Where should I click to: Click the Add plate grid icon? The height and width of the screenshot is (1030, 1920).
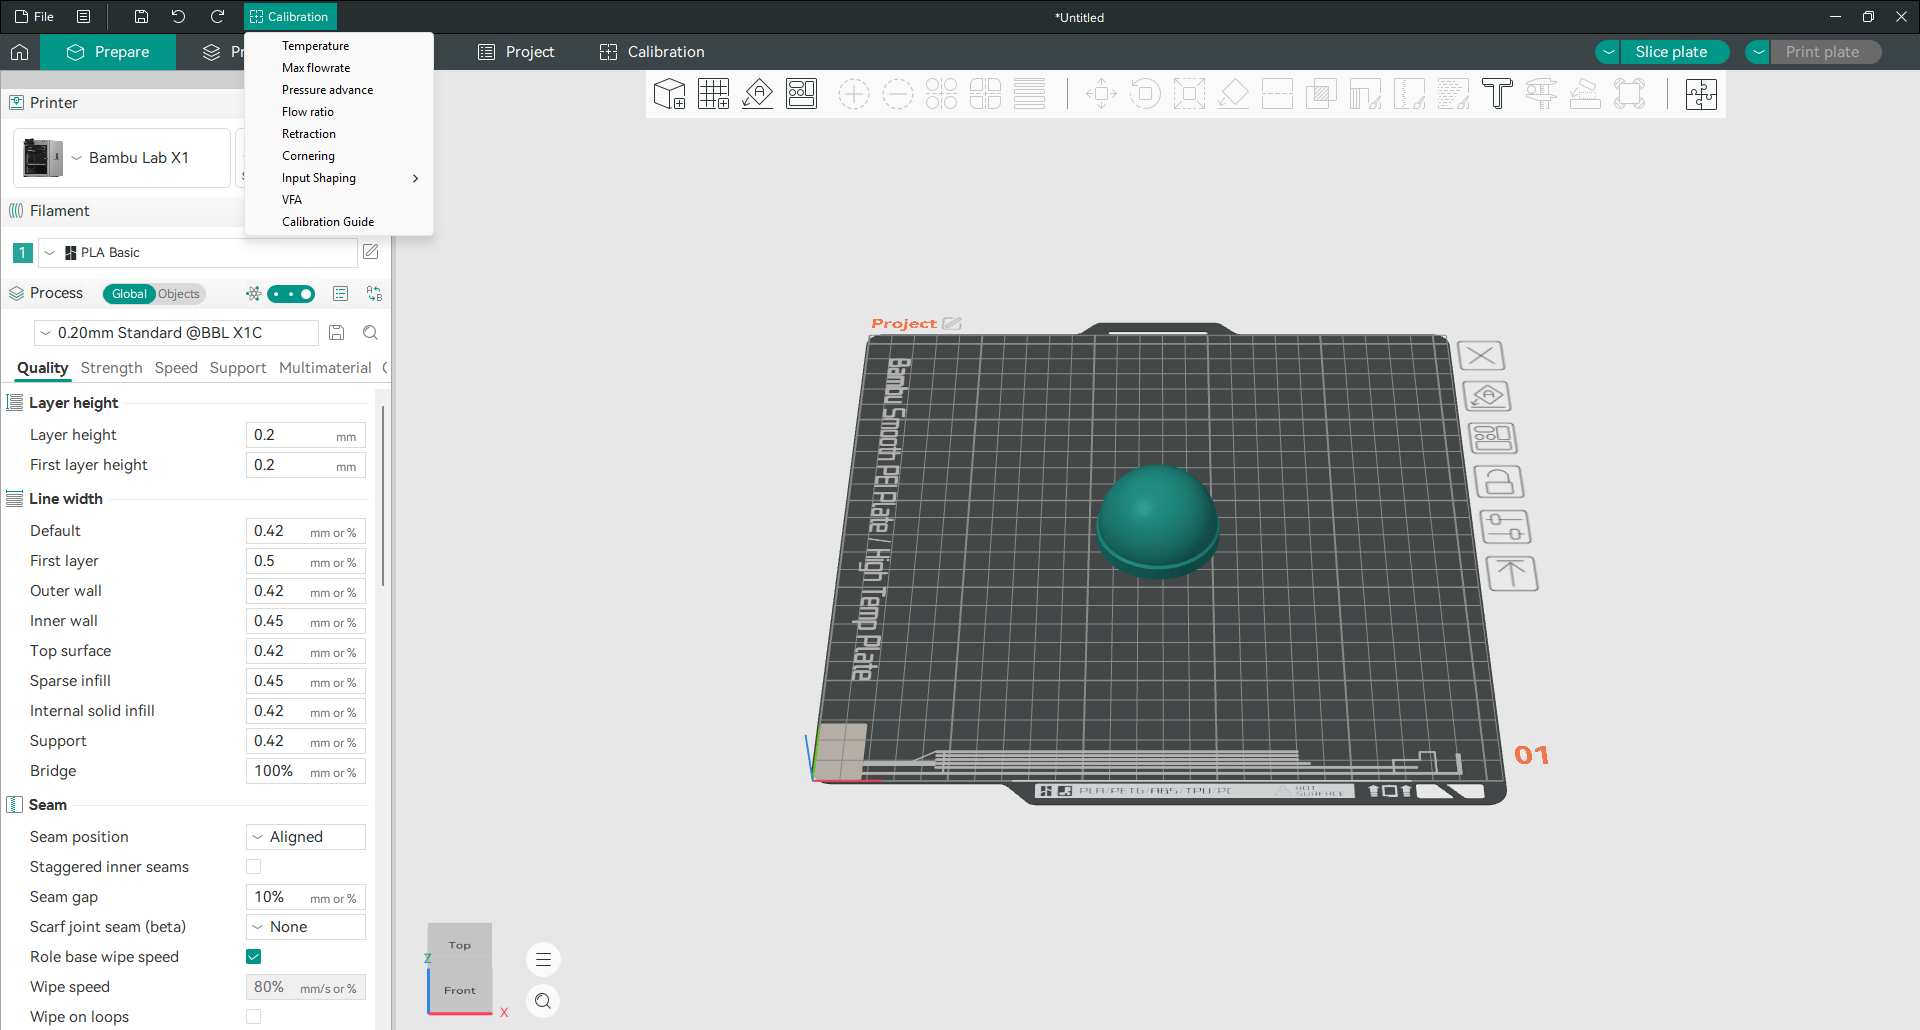713,94
